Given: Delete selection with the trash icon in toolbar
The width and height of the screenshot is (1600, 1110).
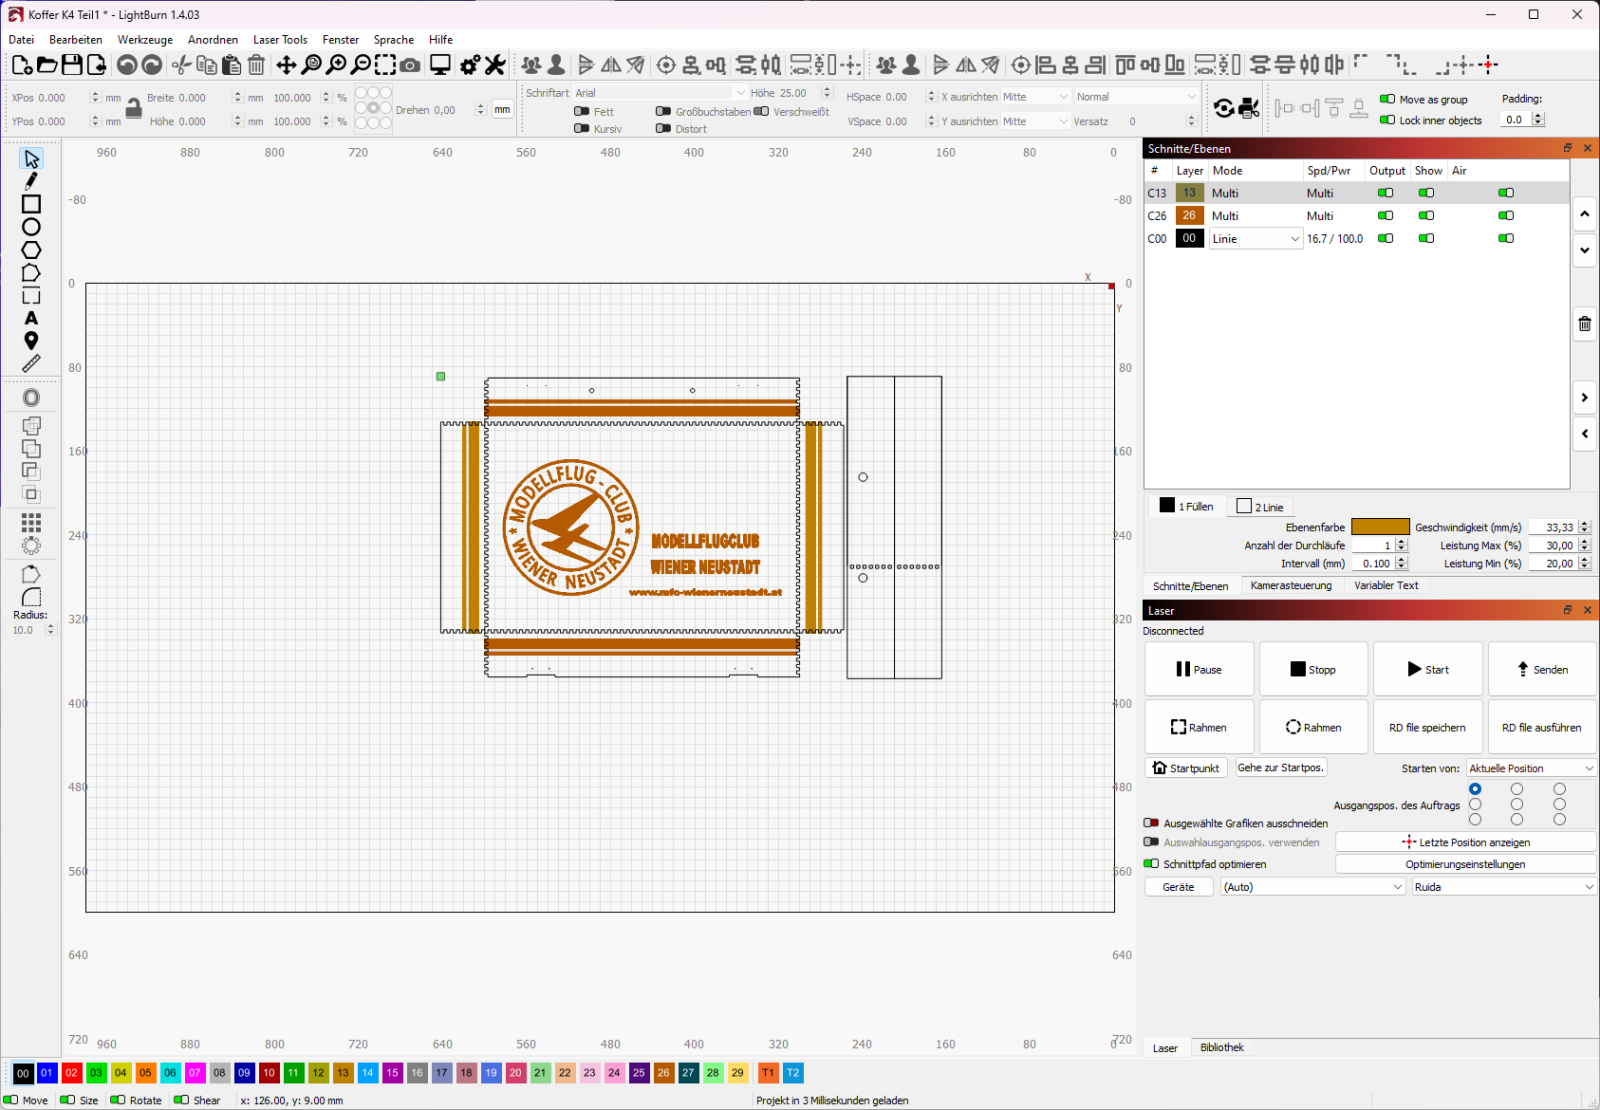Looking at the screenshot, I should [256, 65].
